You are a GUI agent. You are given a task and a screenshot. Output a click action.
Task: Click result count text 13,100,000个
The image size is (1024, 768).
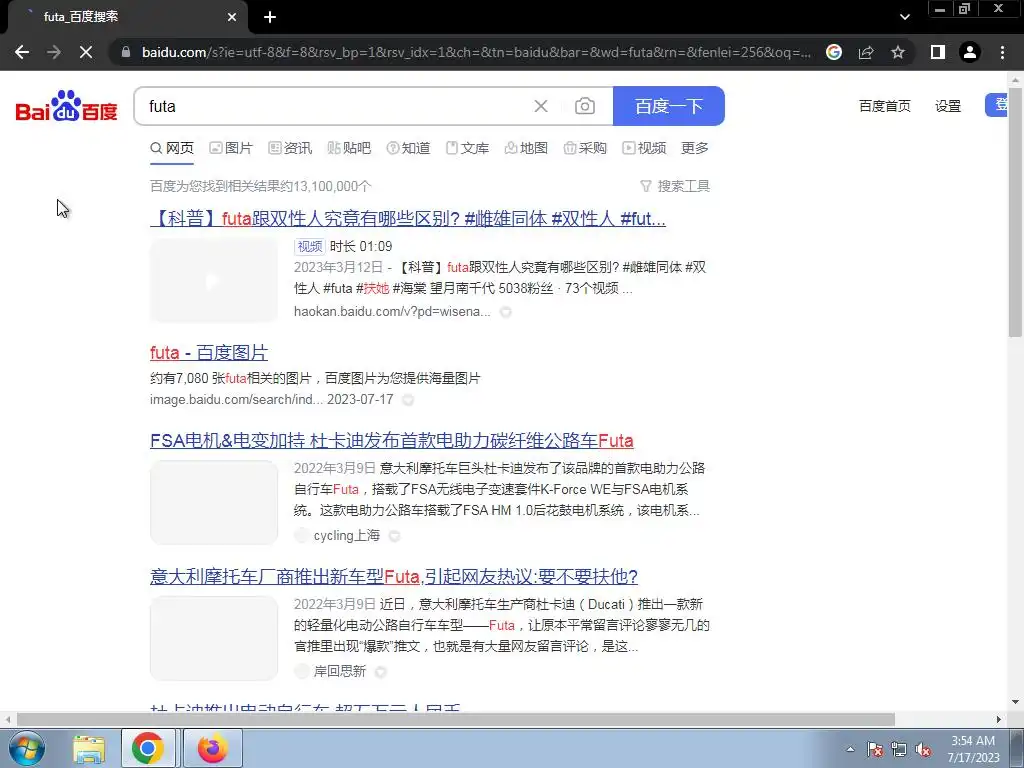pyautogui.click(x=332, y=186)
